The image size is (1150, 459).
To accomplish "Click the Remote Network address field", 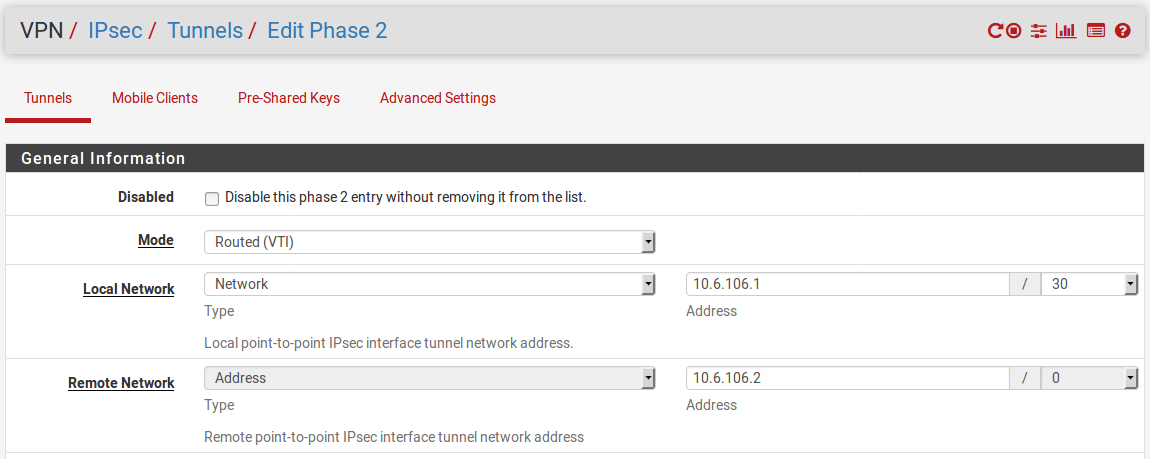I will point(848,378).
